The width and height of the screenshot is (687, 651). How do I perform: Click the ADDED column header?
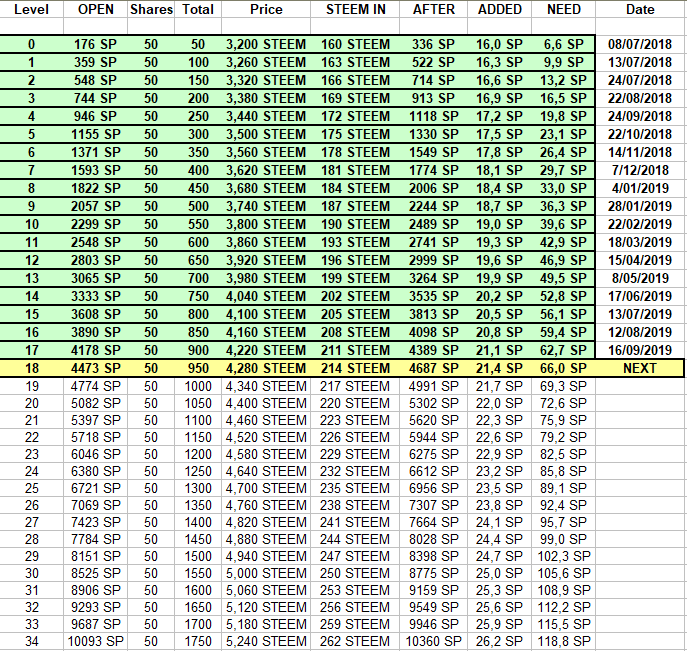(499, 9)
